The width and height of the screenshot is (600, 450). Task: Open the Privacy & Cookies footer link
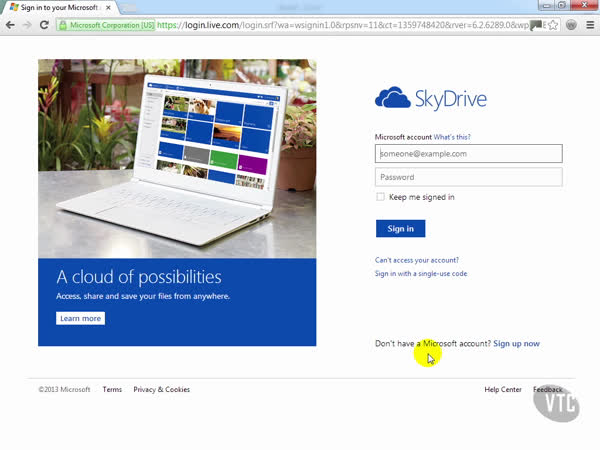coord(161,390)
